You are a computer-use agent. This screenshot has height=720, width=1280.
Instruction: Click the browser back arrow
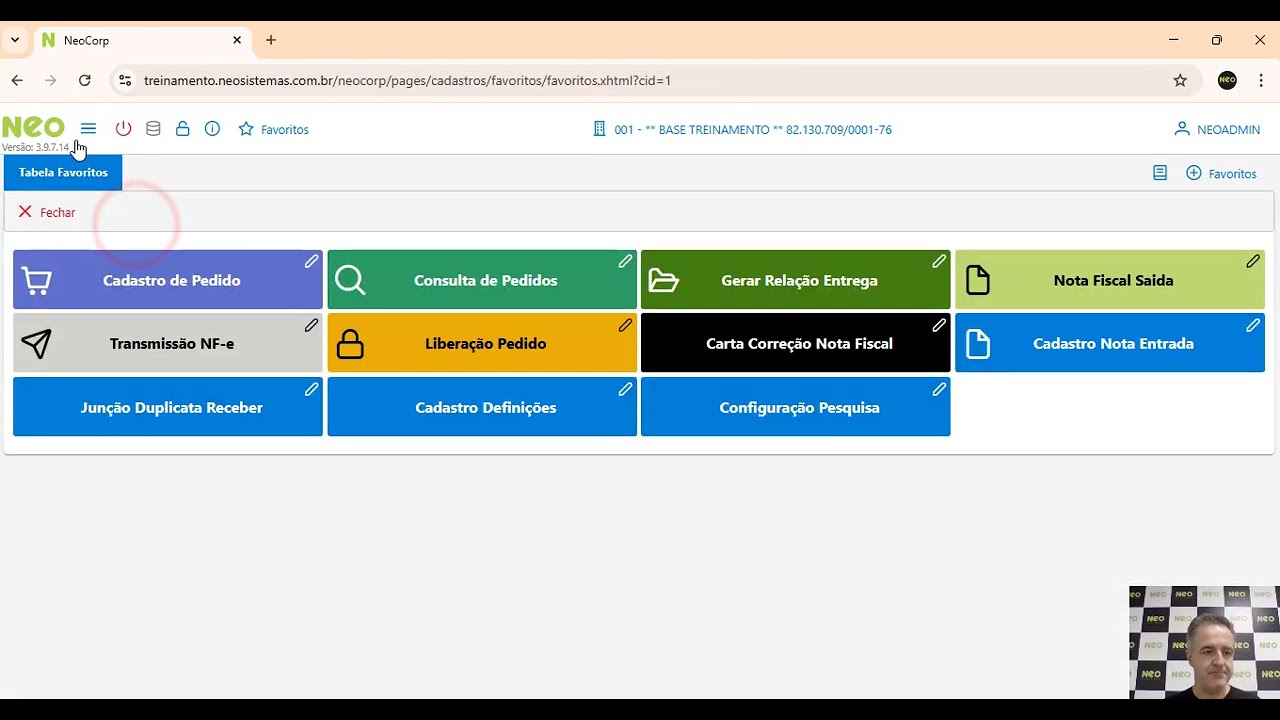[17, 80]
